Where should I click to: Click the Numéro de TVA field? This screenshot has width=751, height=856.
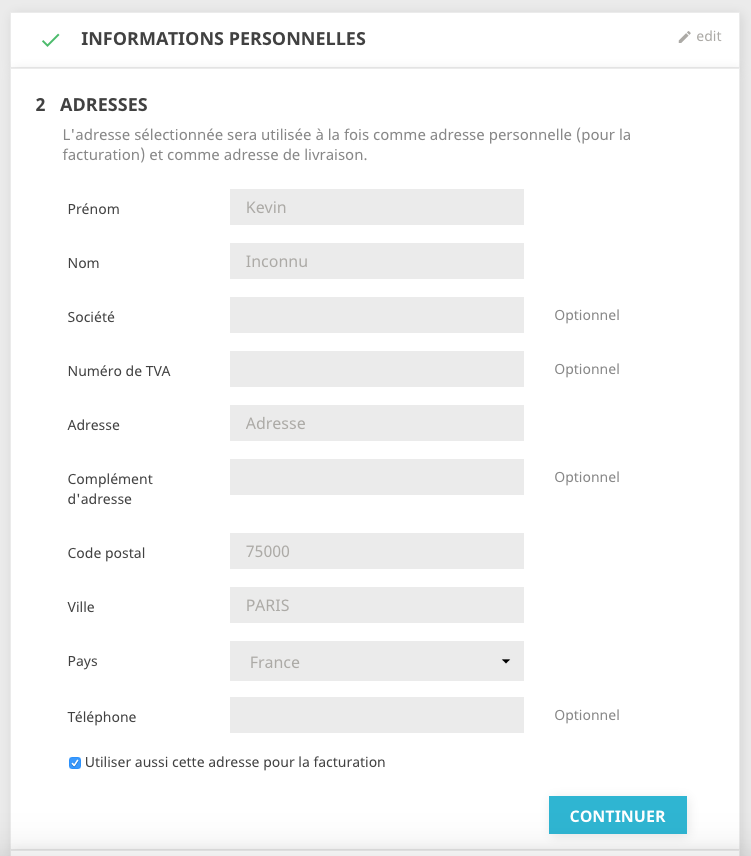(x=377, y=369)
